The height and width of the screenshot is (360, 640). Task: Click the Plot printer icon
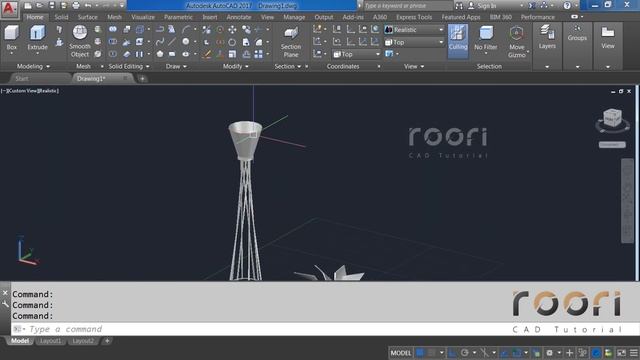click(x=76, y=6)
